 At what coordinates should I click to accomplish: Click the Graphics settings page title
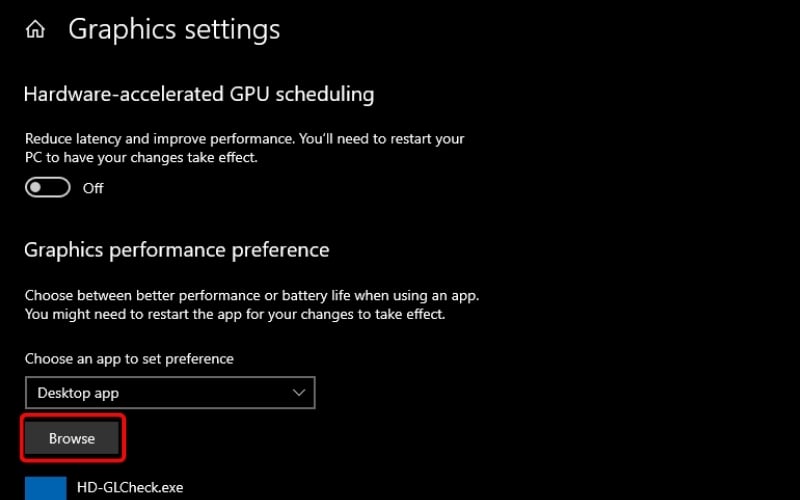pyautogui.click(x=174, y=30)
